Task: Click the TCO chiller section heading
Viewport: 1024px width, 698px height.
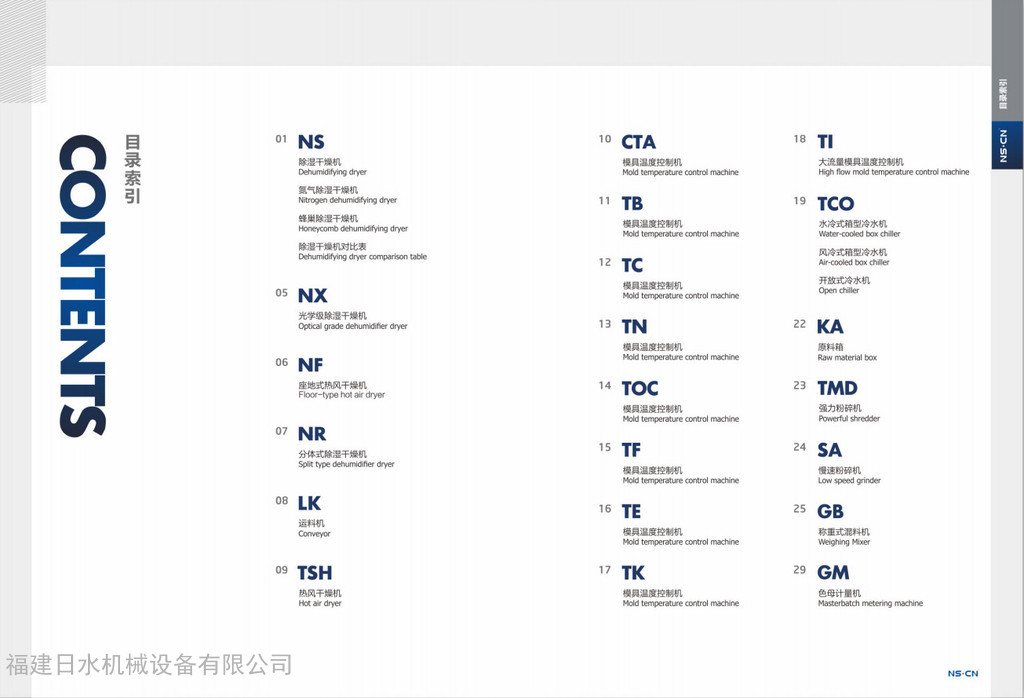Action: [835, 204]
